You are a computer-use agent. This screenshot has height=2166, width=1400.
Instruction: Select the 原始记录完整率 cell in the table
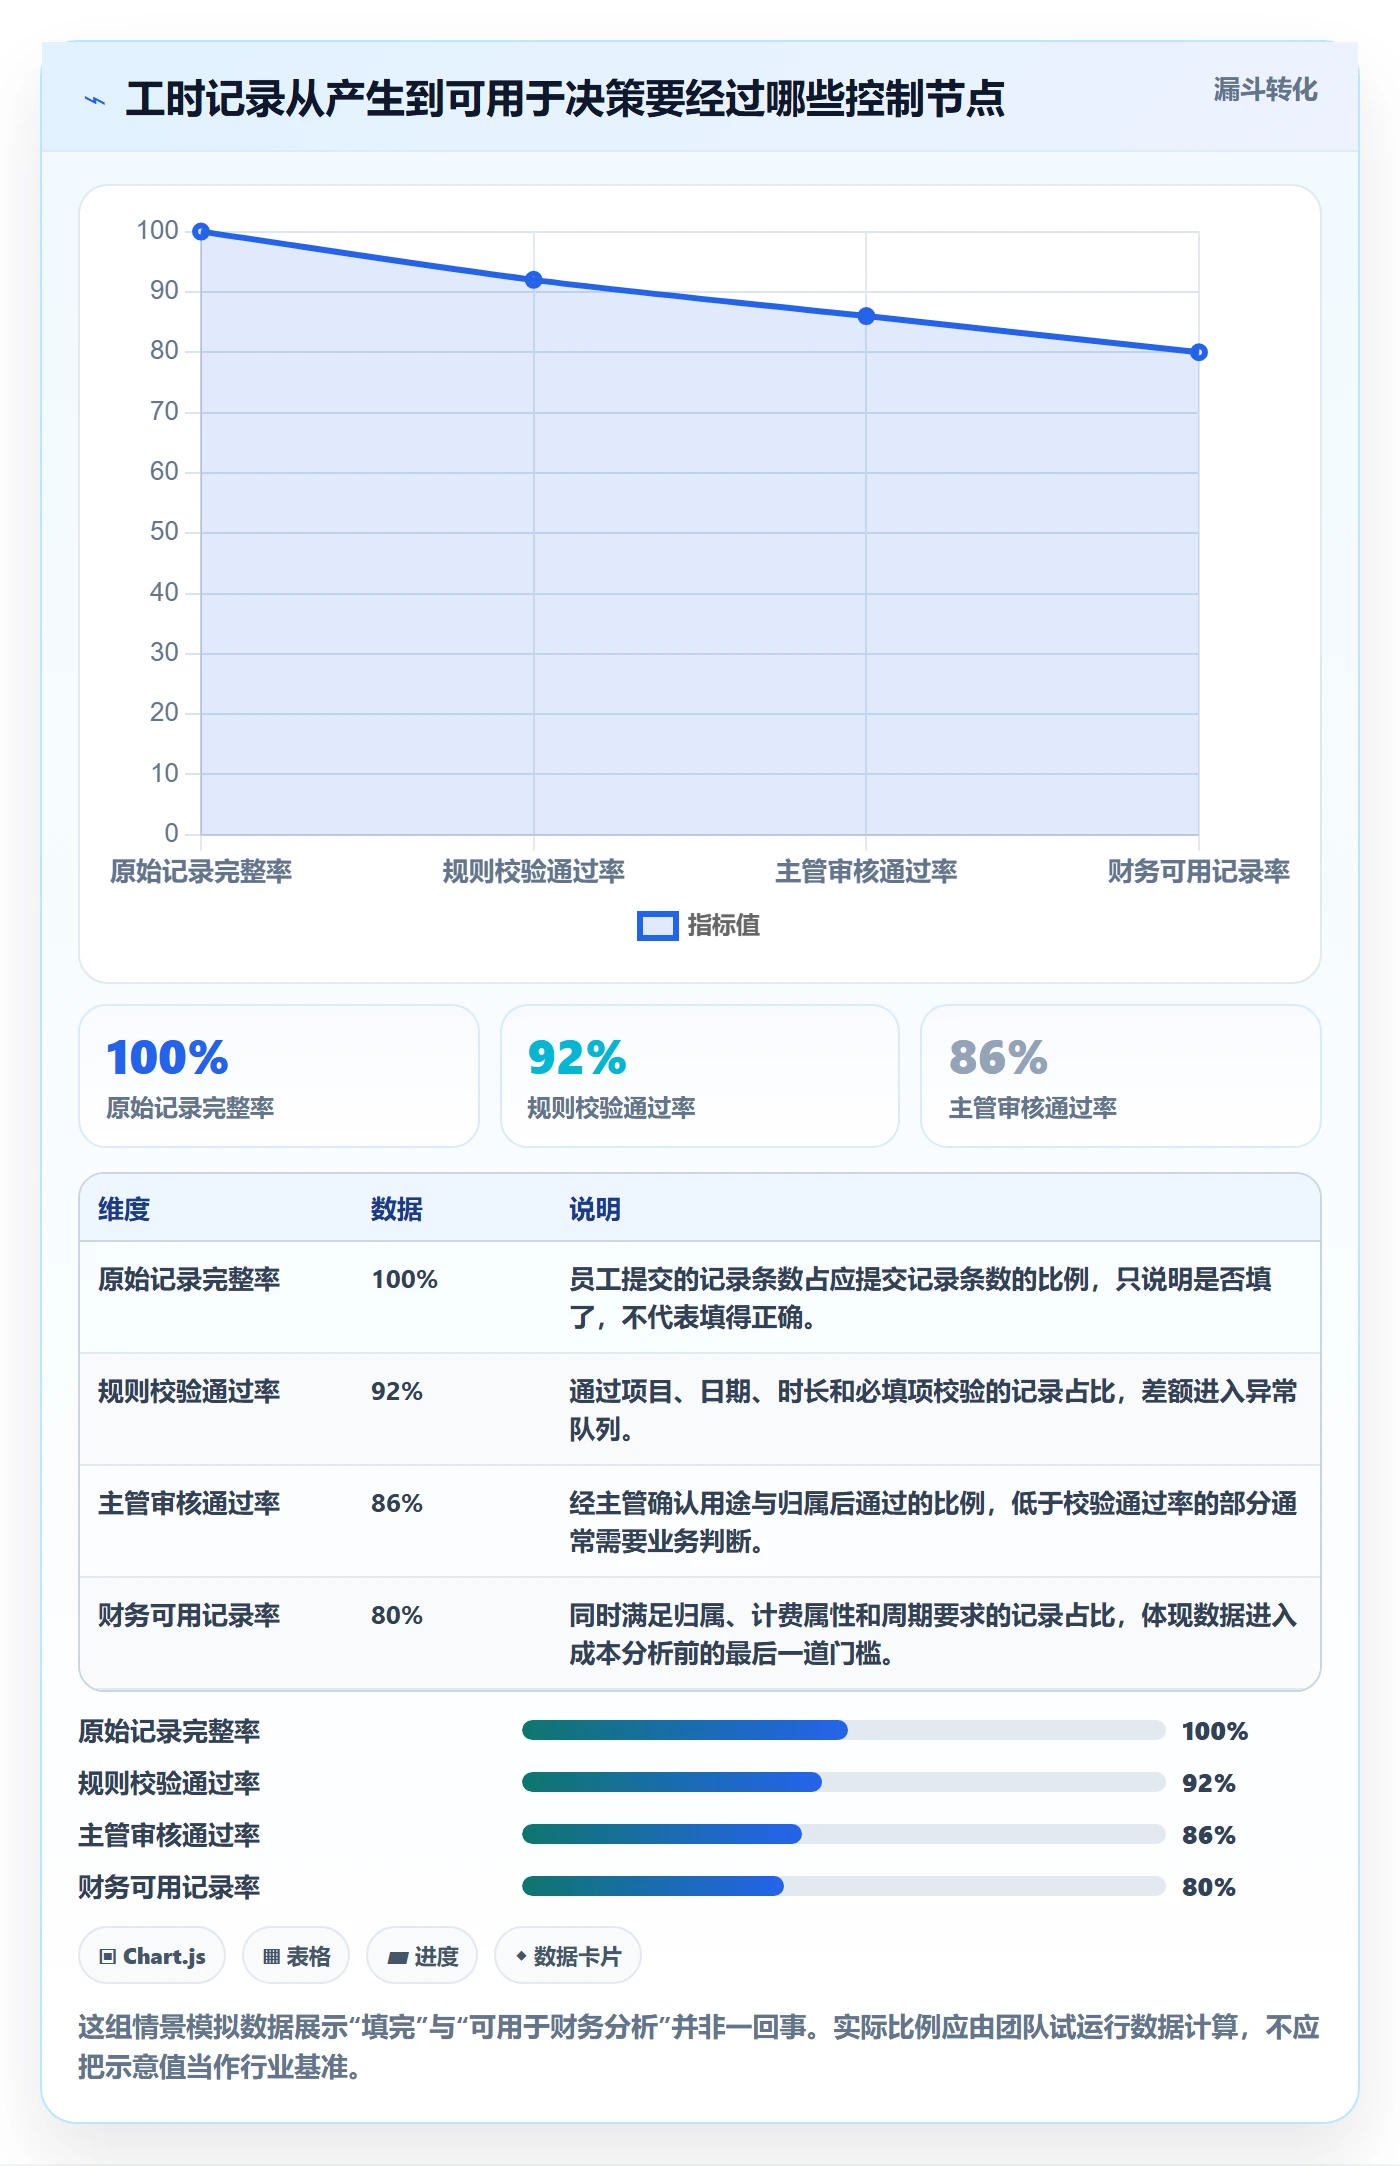tap(189, 1279)
